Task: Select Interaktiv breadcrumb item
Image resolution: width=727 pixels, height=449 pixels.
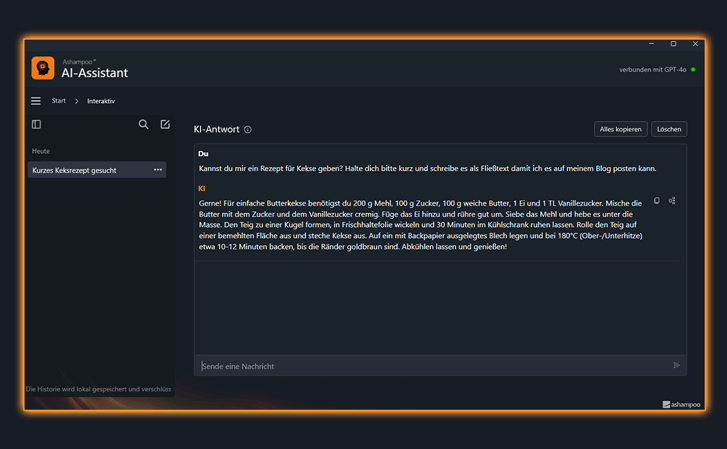Action: (x=101, y=101)
